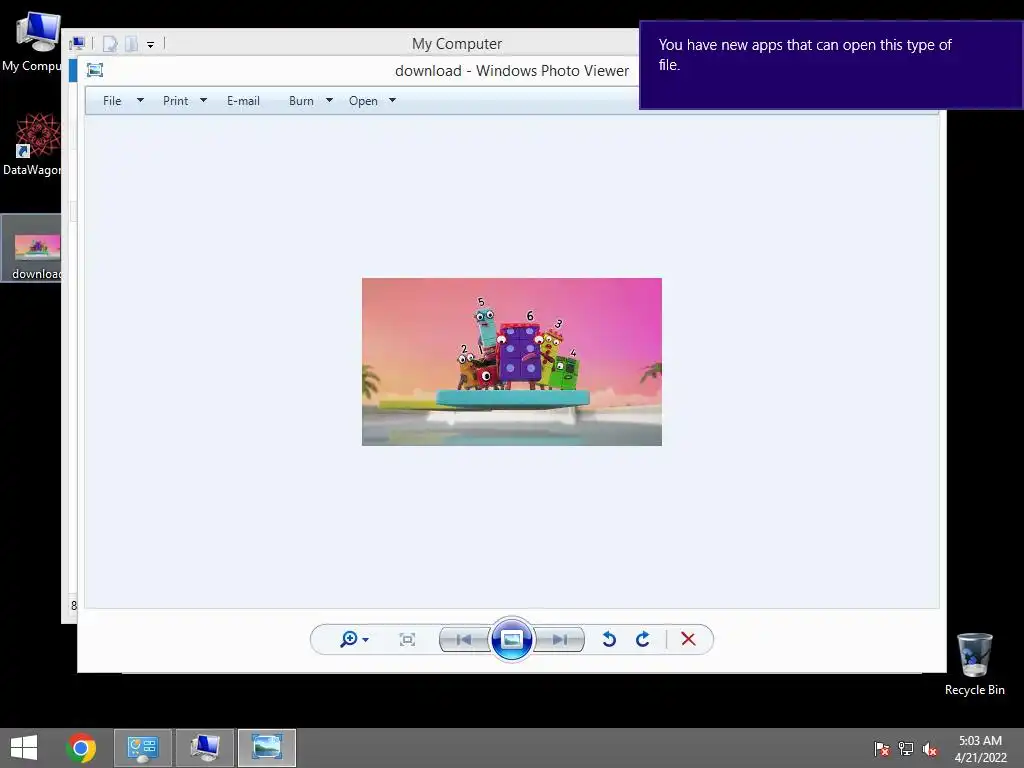Open the Open menu
1024x768 pixels.
(363, 101)
